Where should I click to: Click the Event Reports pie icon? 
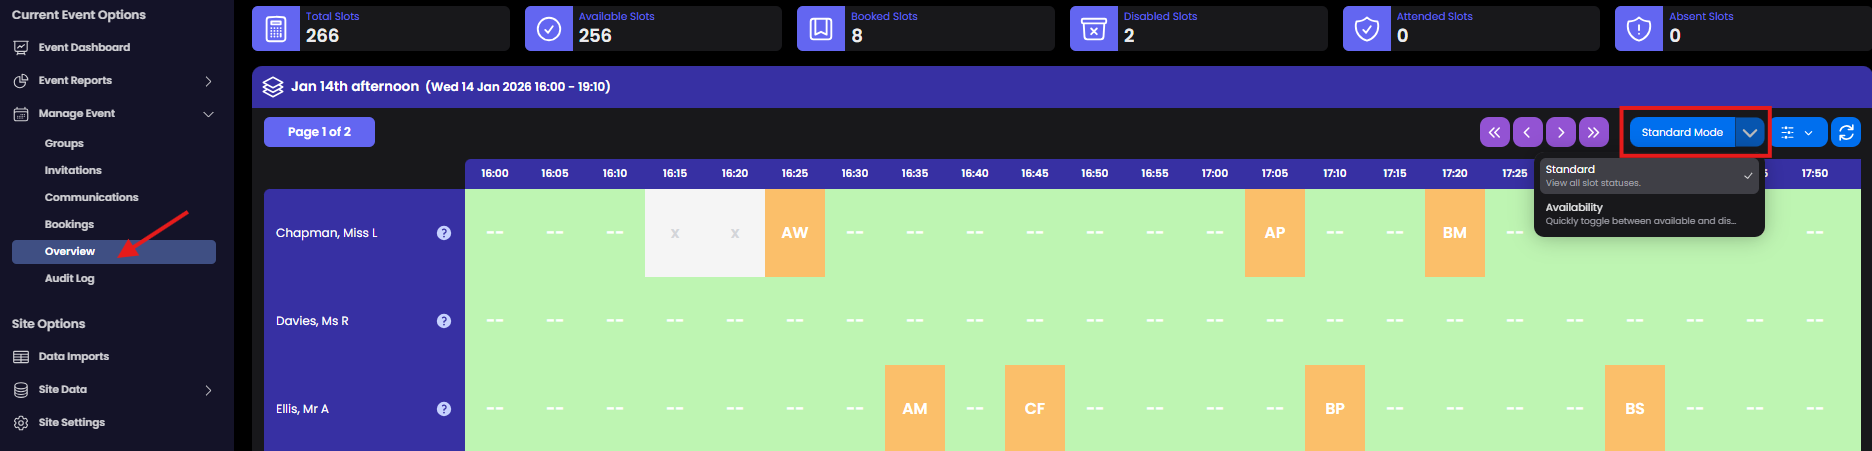21,80
